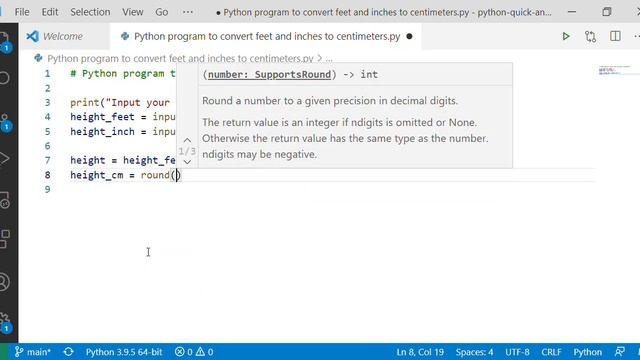Change language mode Python in status bar
The image size is (640, 360).
(x=587, y=352)
